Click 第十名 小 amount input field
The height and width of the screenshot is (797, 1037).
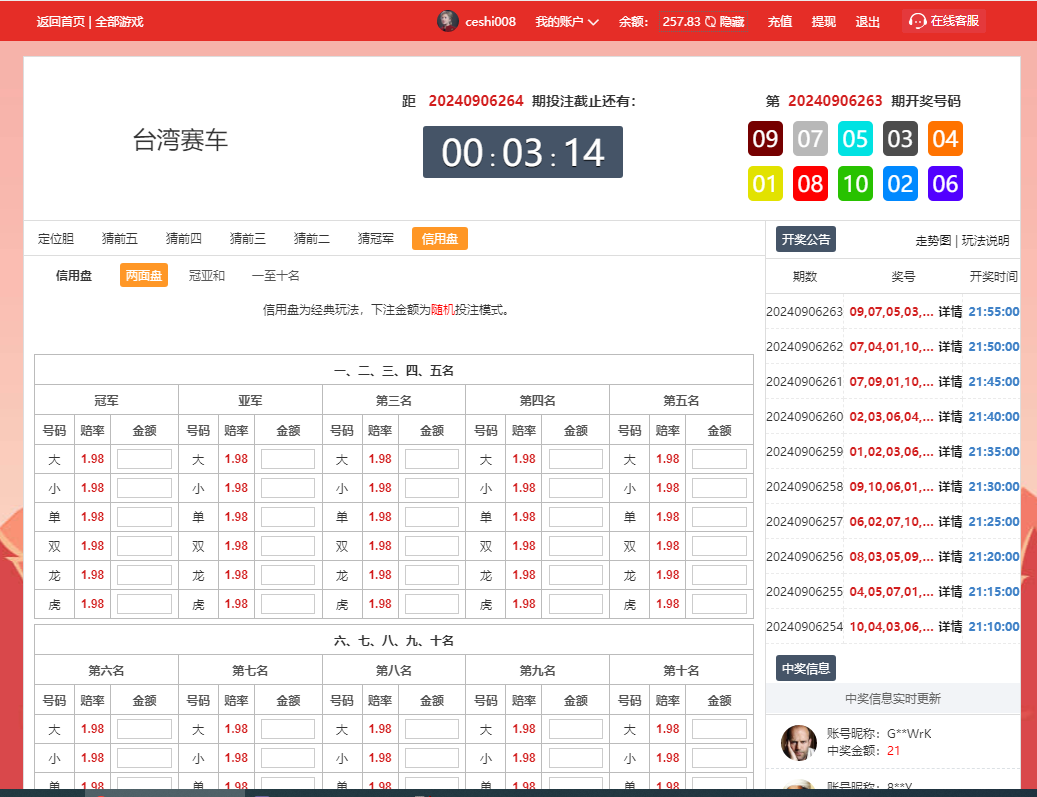click(719, 758)
